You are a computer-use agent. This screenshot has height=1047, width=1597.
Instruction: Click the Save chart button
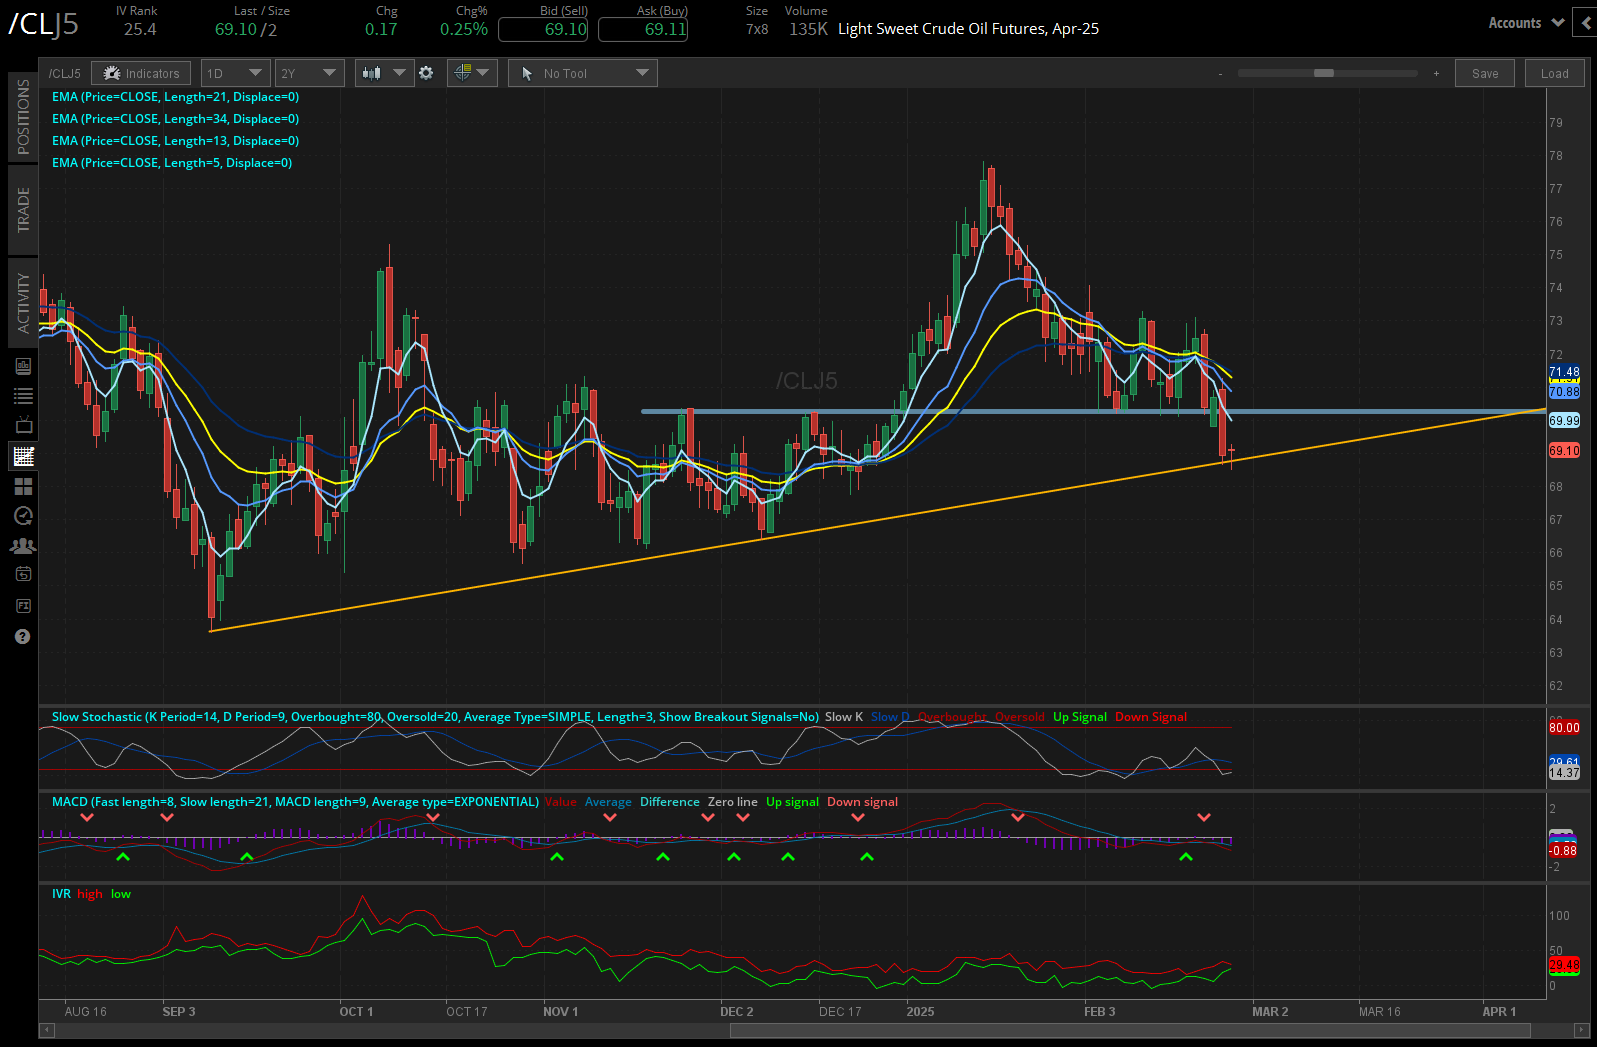pyautogui.click(x=1485, y=73)
